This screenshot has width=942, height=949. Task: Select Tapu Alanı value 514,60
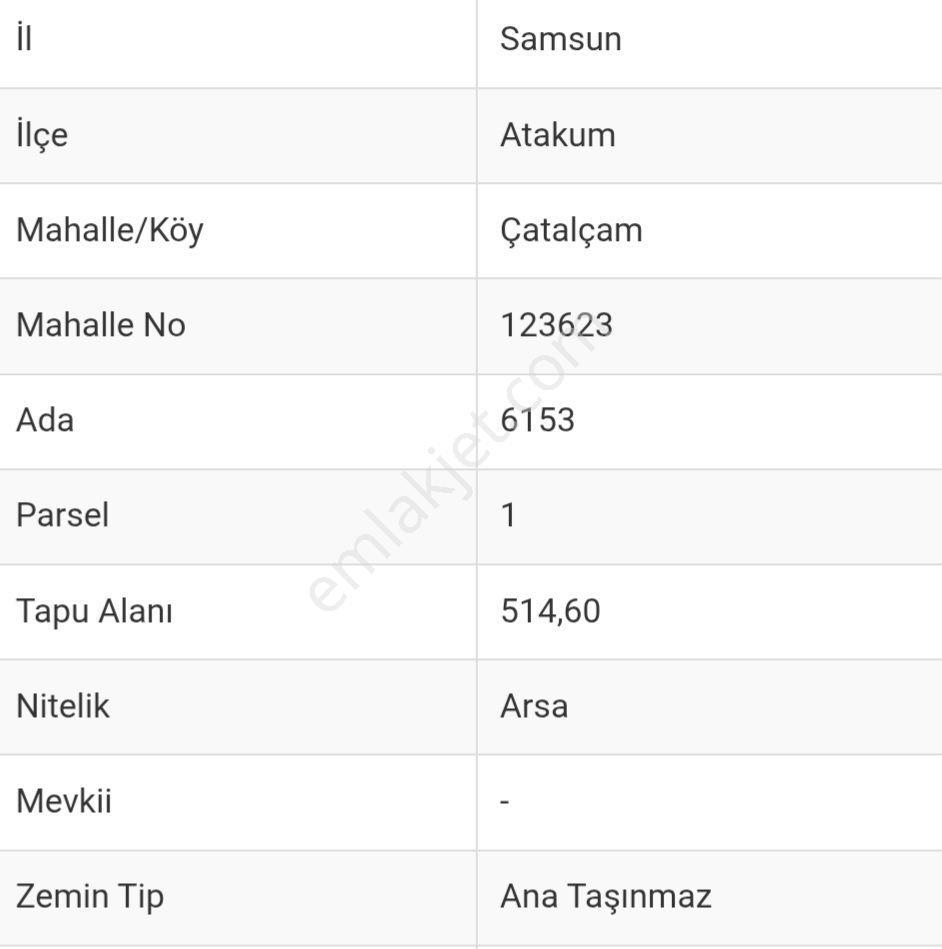coord(550,611)
